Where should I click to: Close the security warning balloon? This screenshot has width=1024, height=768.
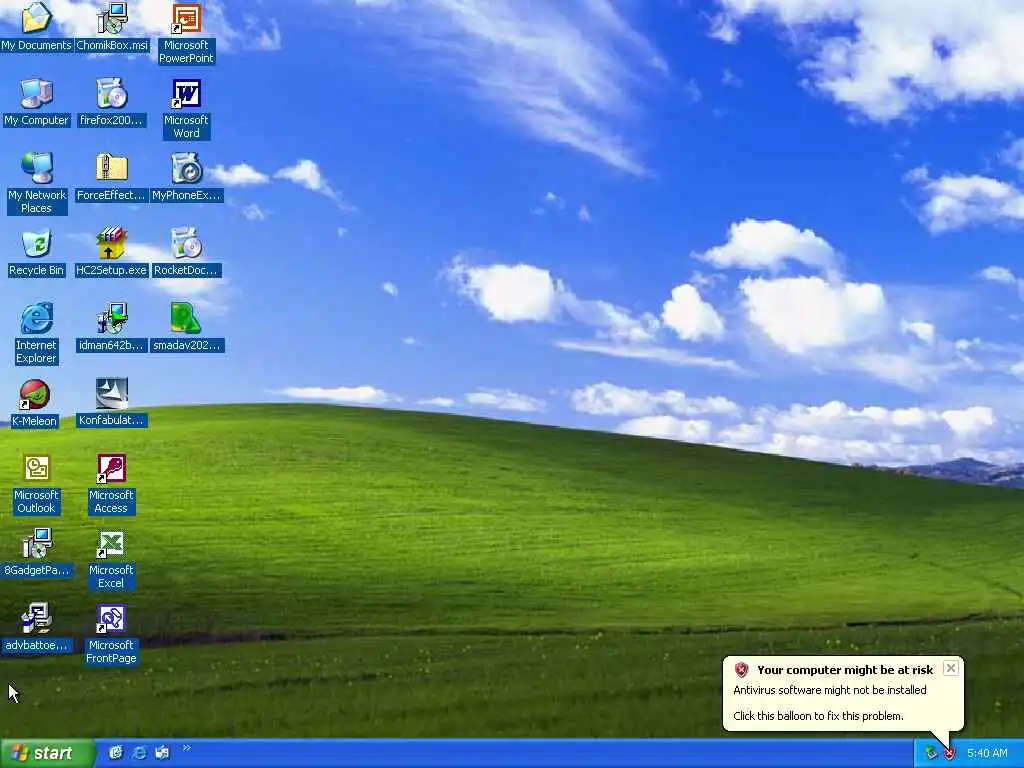tap(951, 668)
